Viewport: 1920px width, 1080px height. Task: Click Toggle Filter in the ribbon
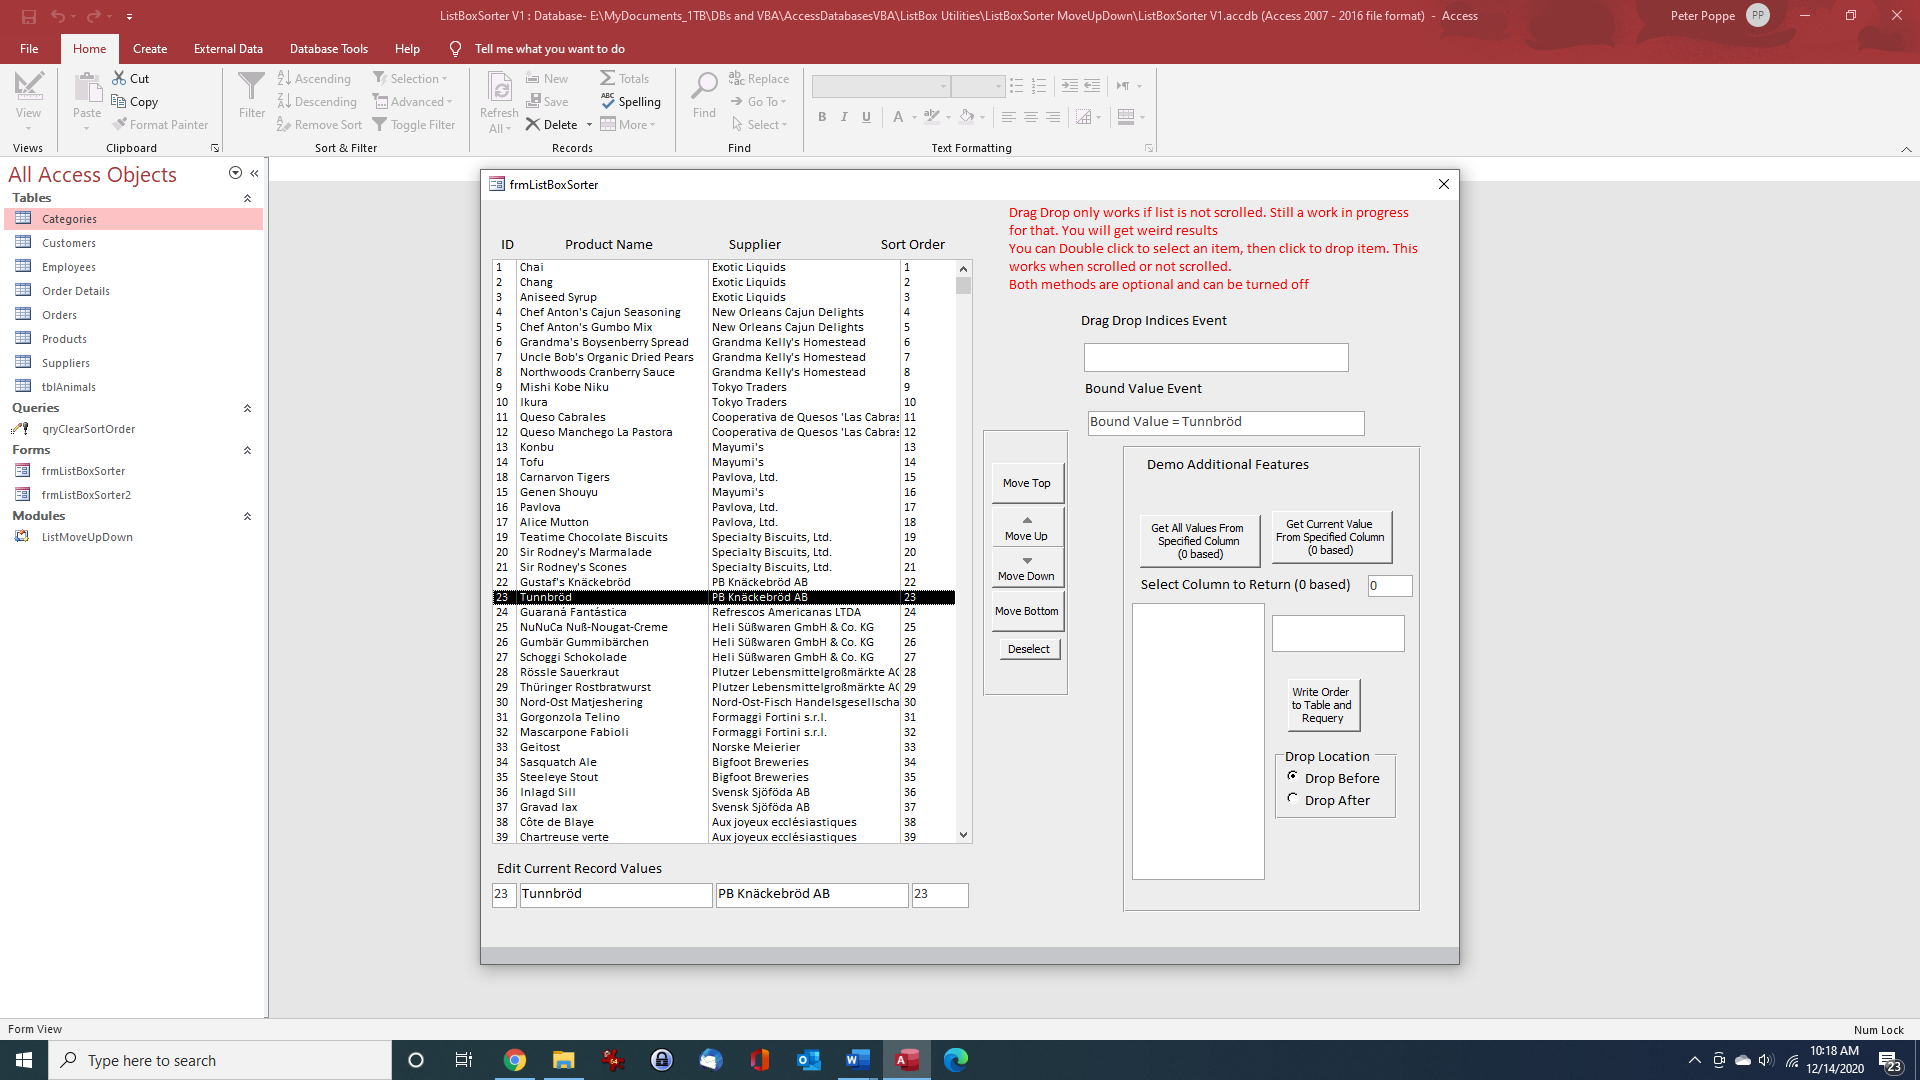(414, 125)
